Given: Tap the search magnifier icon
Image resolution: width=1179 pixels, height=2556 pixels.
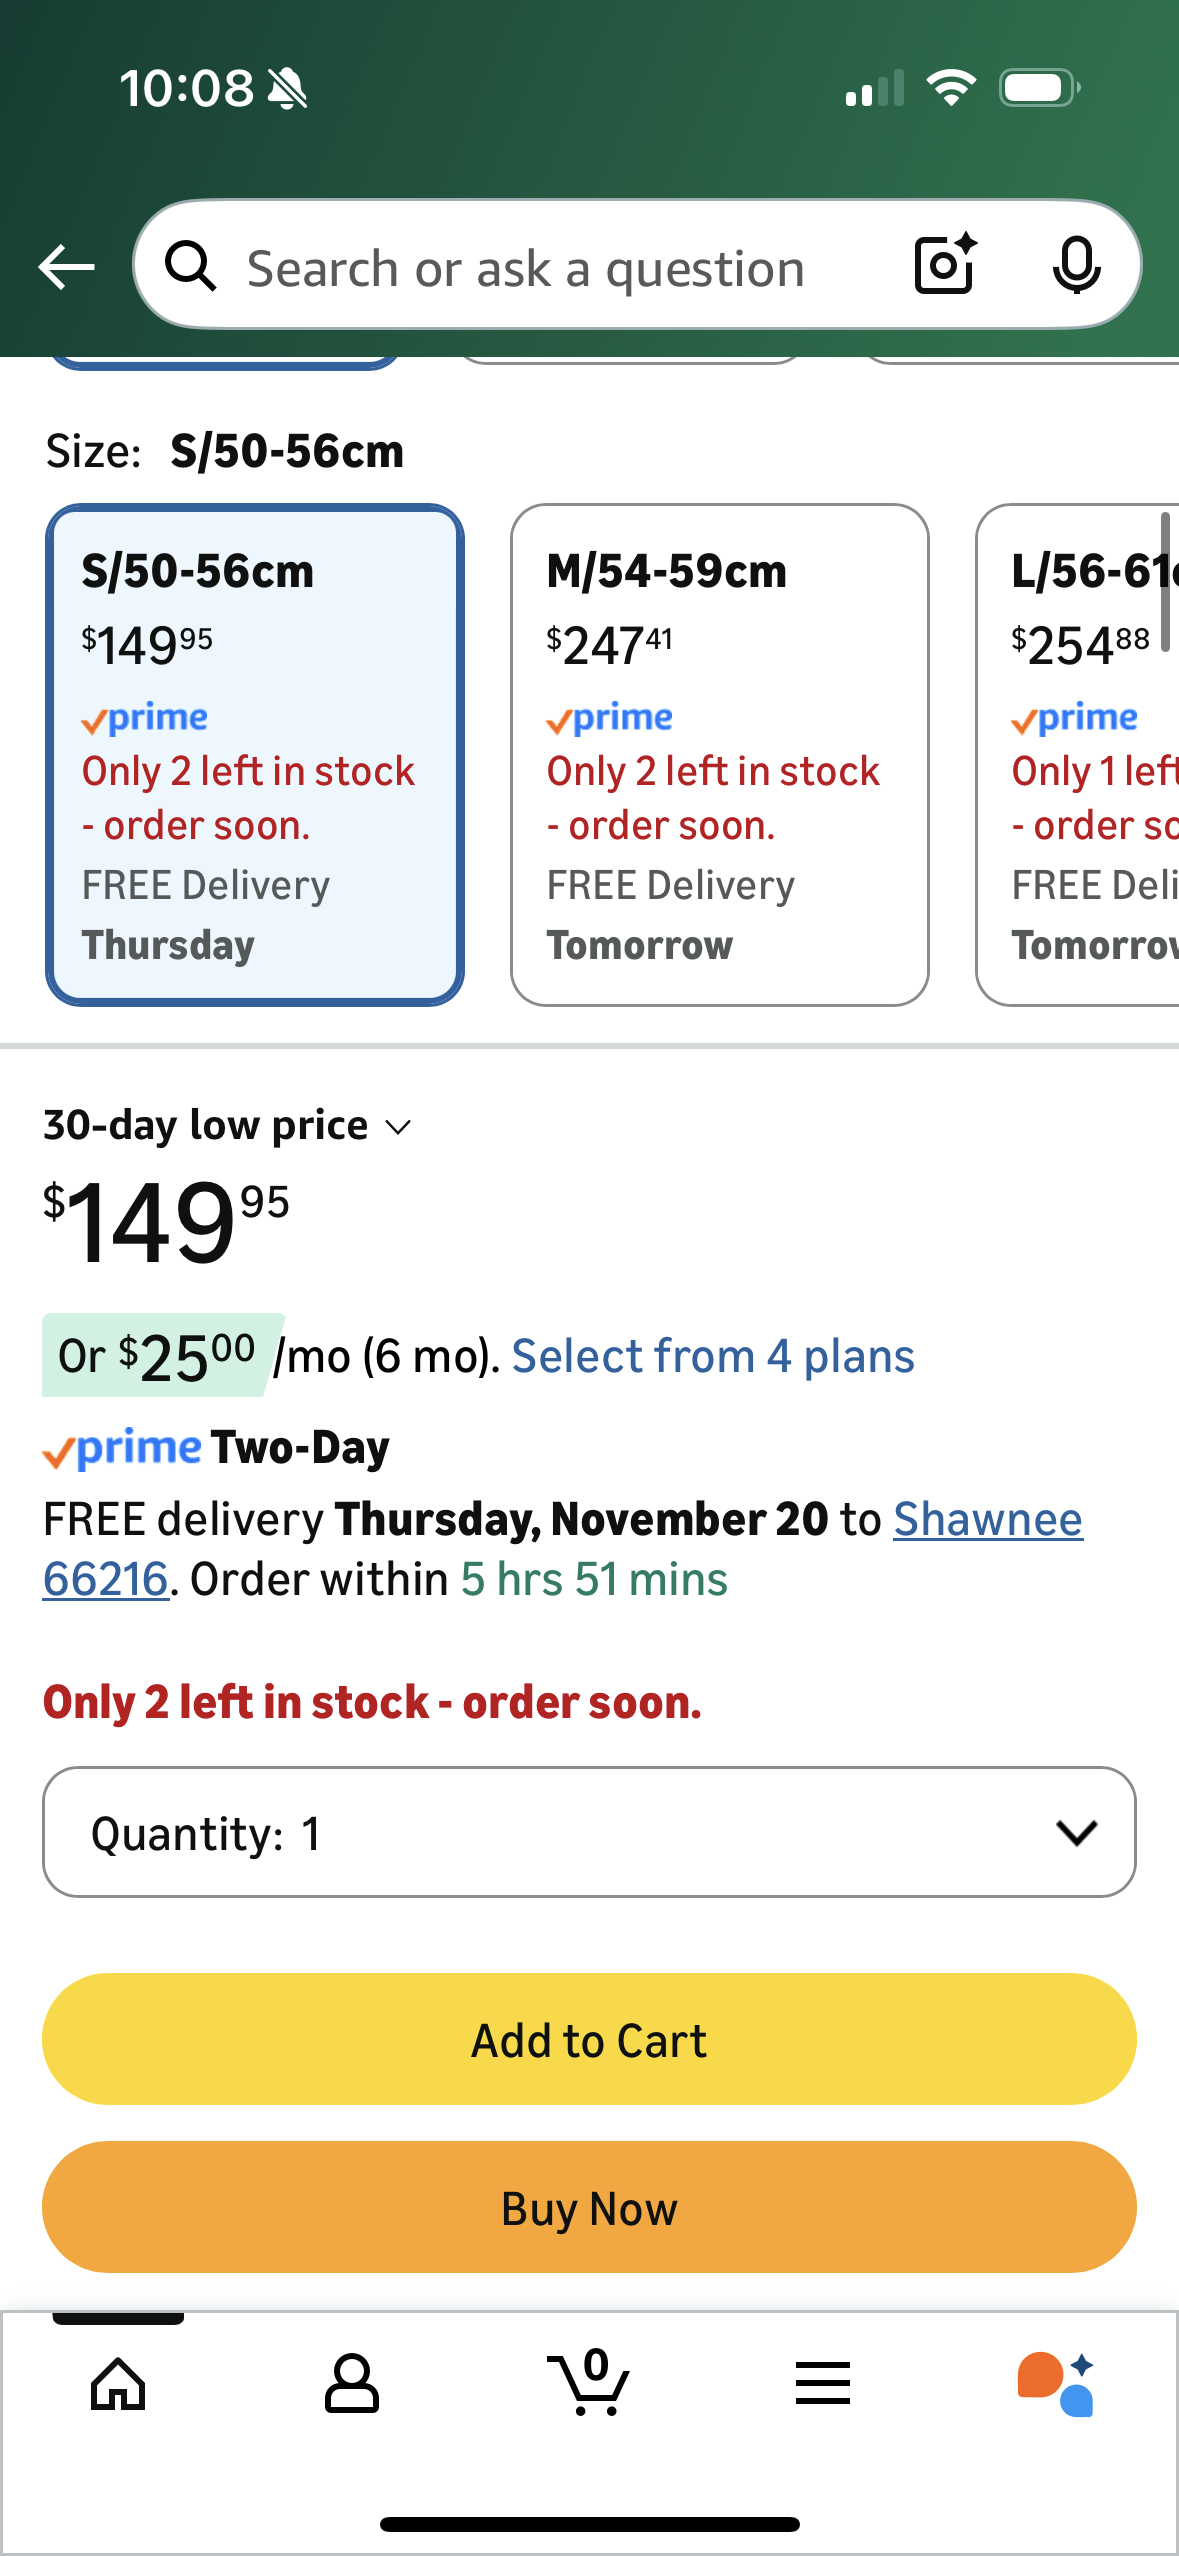Looking at the screenshot, I should [190, 267].
